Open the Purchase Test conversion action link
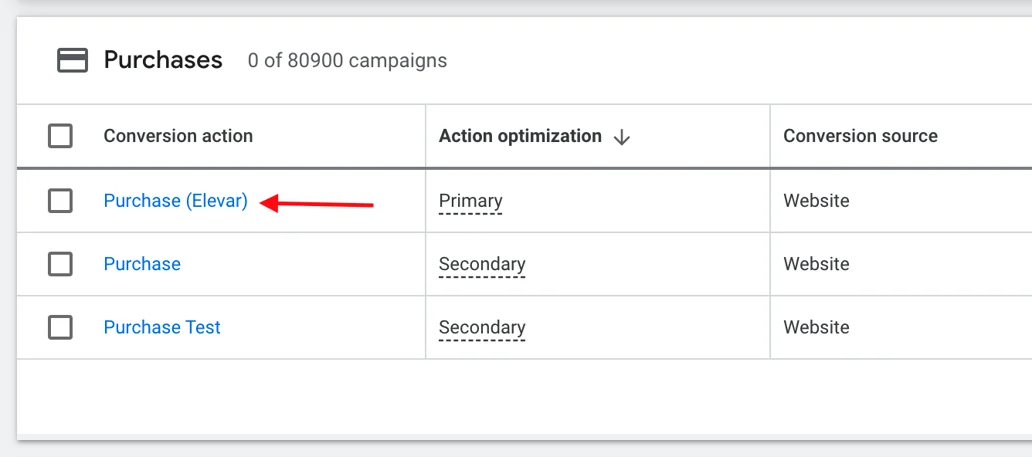The image size is (1032, 457). click(162, 327)
